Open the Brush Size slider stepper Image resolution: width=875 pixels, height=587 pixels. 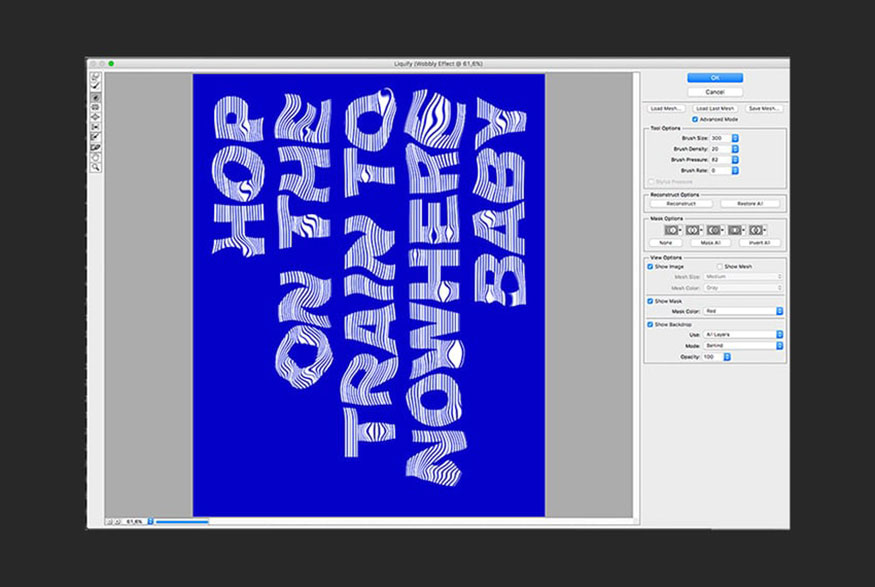pos(735,138)
